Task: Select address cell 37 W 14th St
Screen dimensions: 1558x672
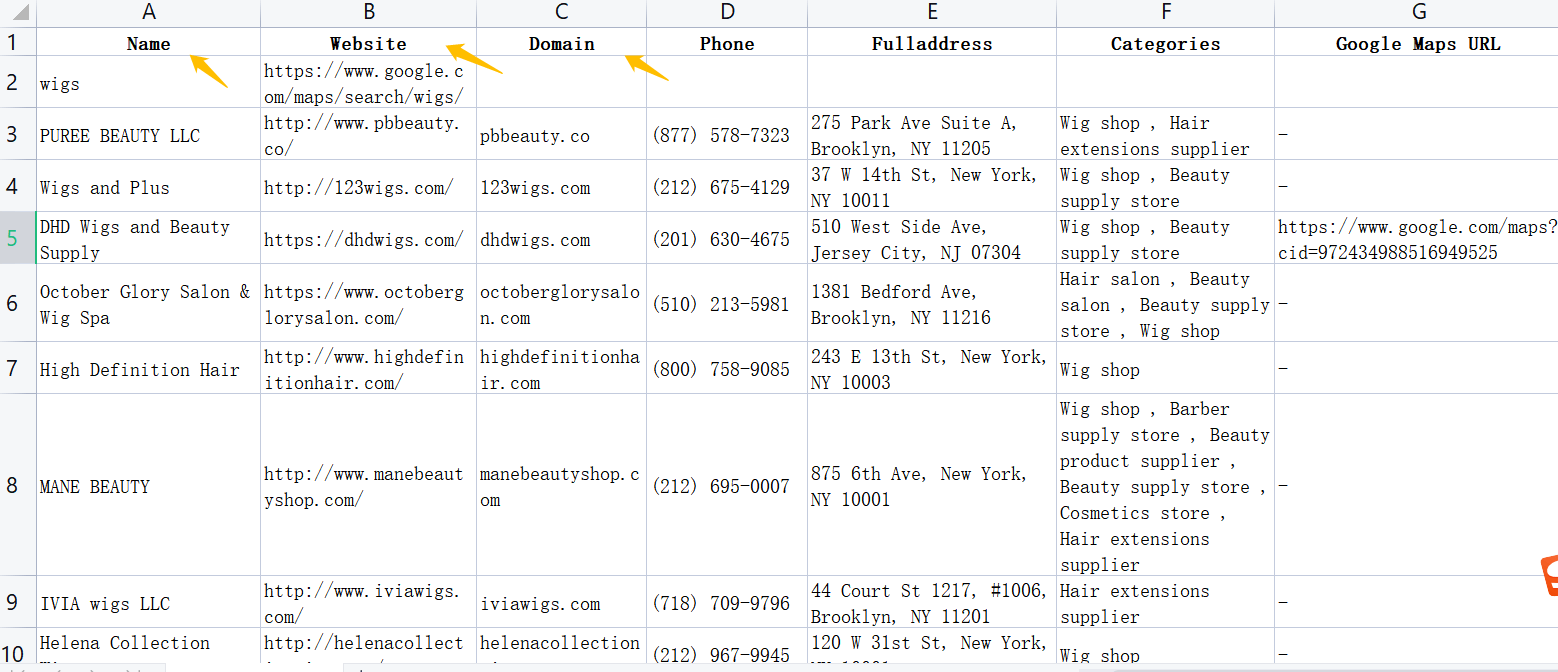Action: [932, 186]
